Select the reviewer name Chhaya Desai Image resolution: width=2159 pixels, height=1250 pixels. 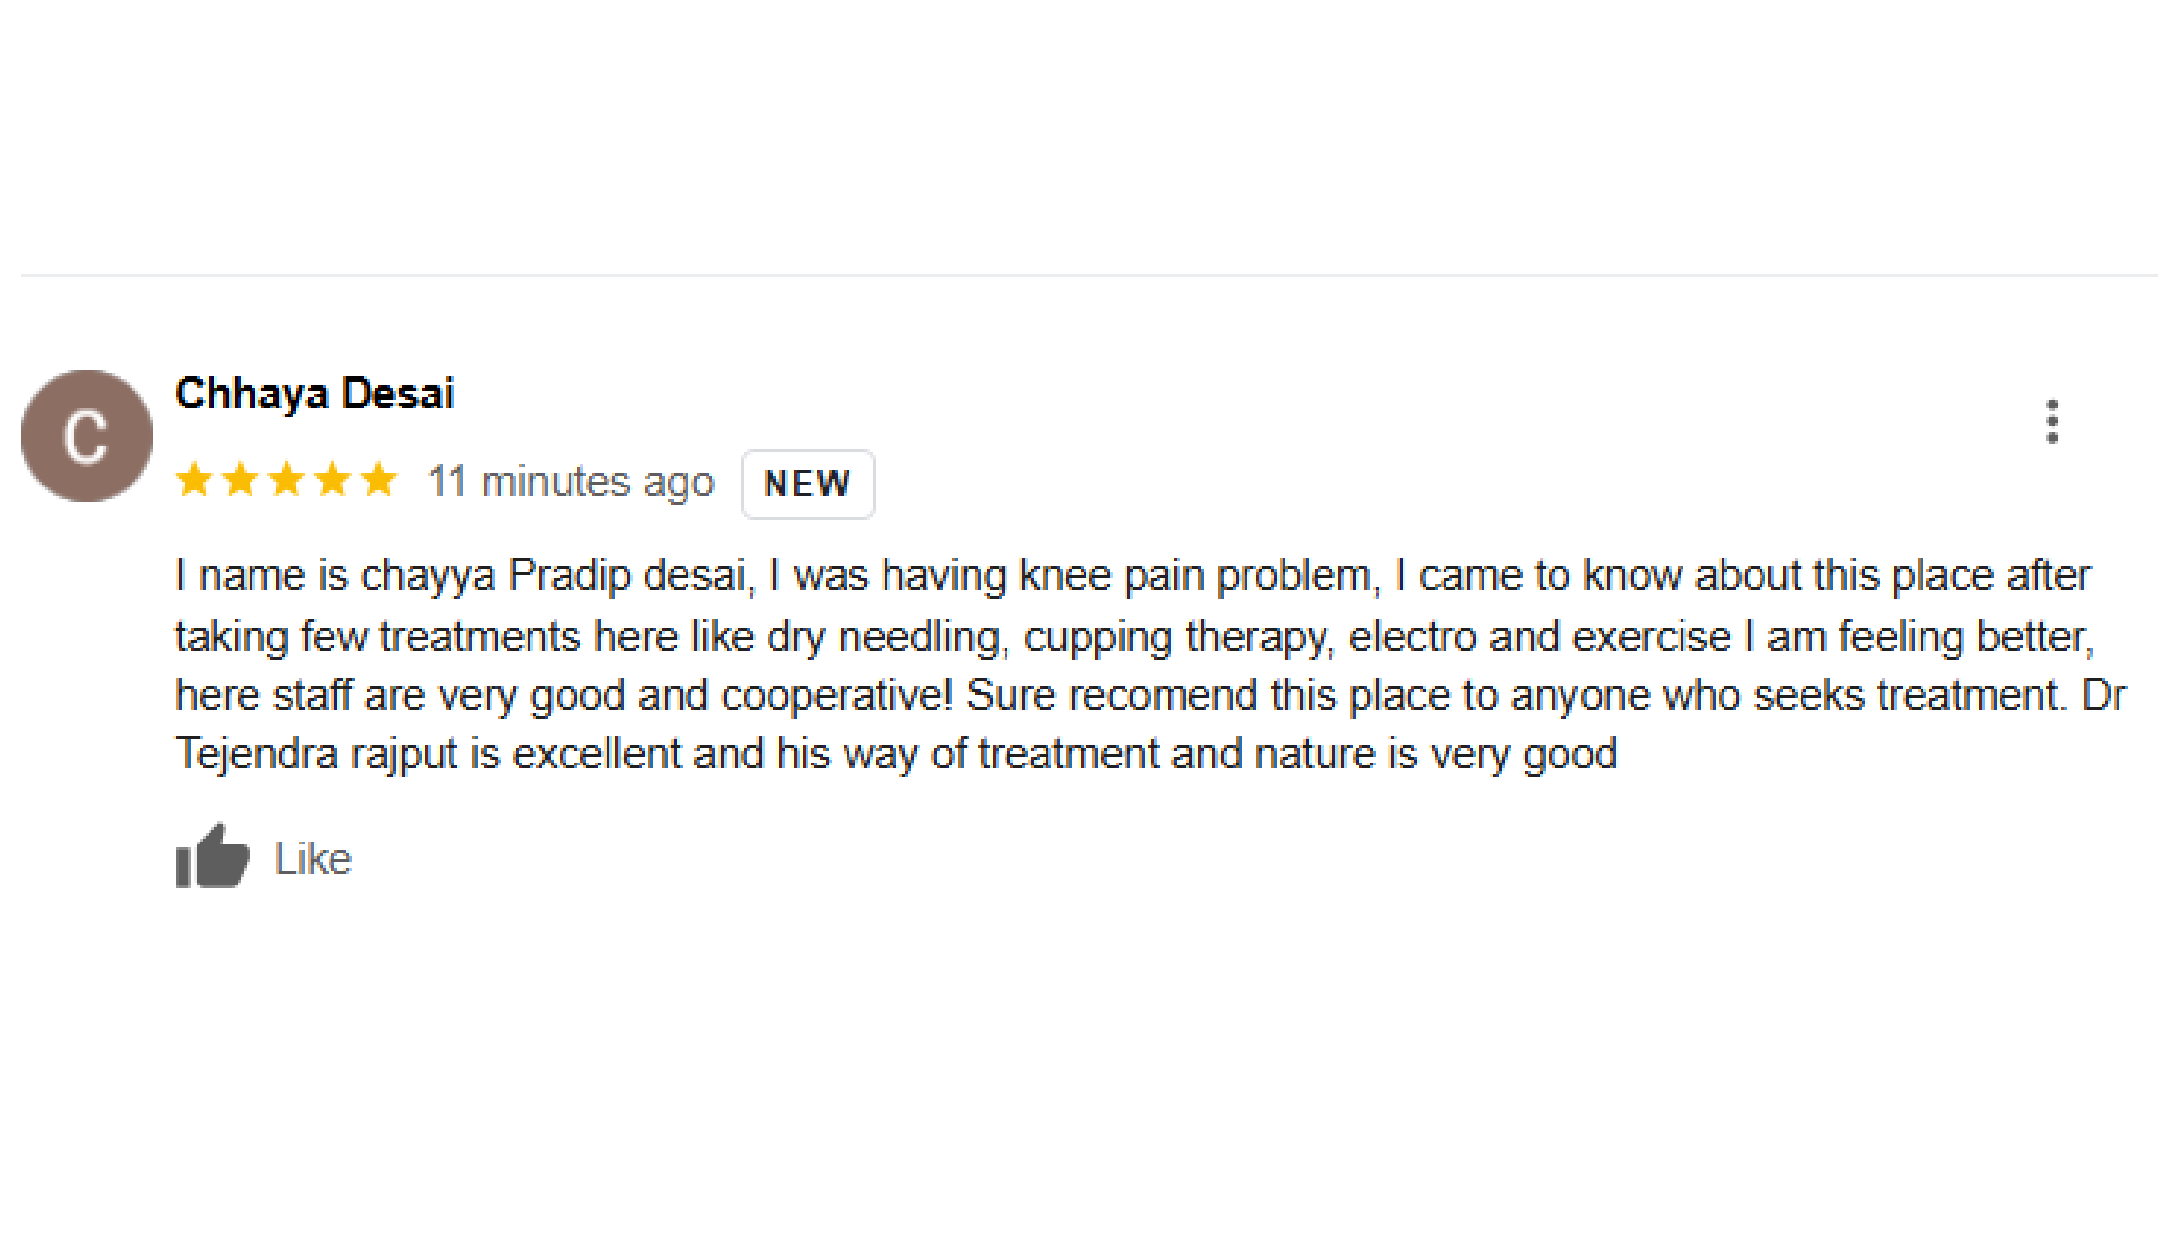click(314, 392)
